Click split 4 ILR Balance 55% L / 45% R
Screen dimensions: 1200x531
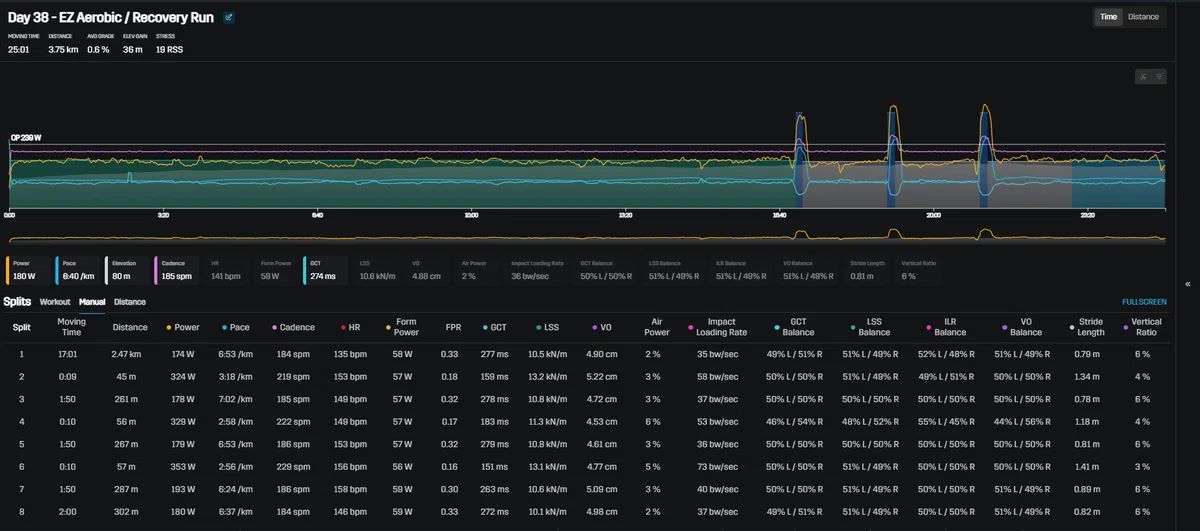[950, 422]
